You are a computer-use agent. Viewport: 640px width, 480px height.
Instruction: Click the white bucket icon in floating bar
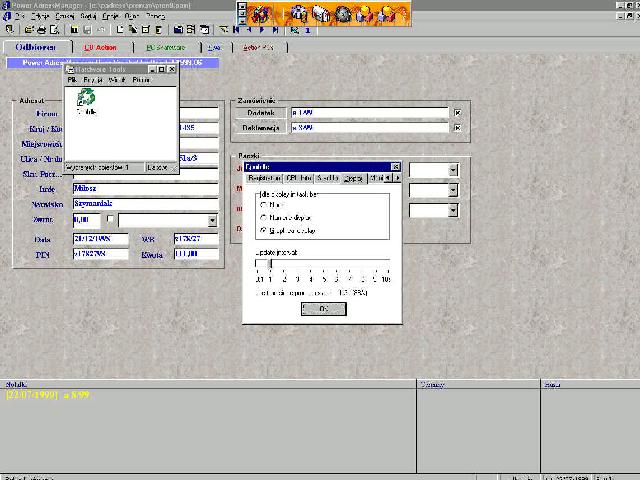coord(321,14)
